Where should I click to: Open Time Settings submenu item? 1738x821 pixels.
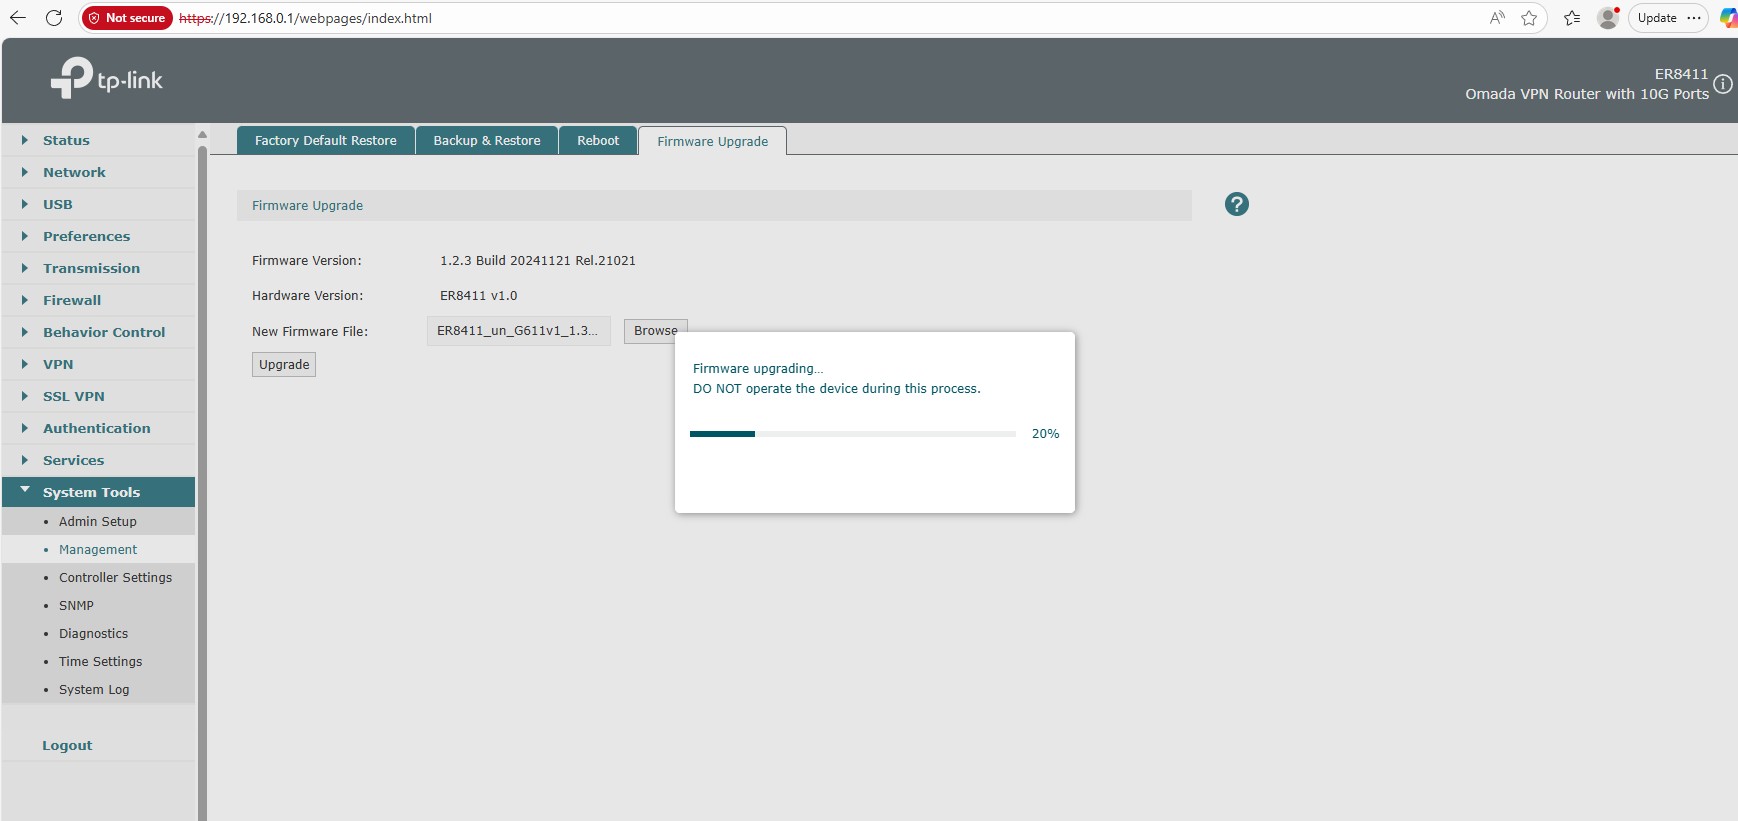(x=98, y=661)
